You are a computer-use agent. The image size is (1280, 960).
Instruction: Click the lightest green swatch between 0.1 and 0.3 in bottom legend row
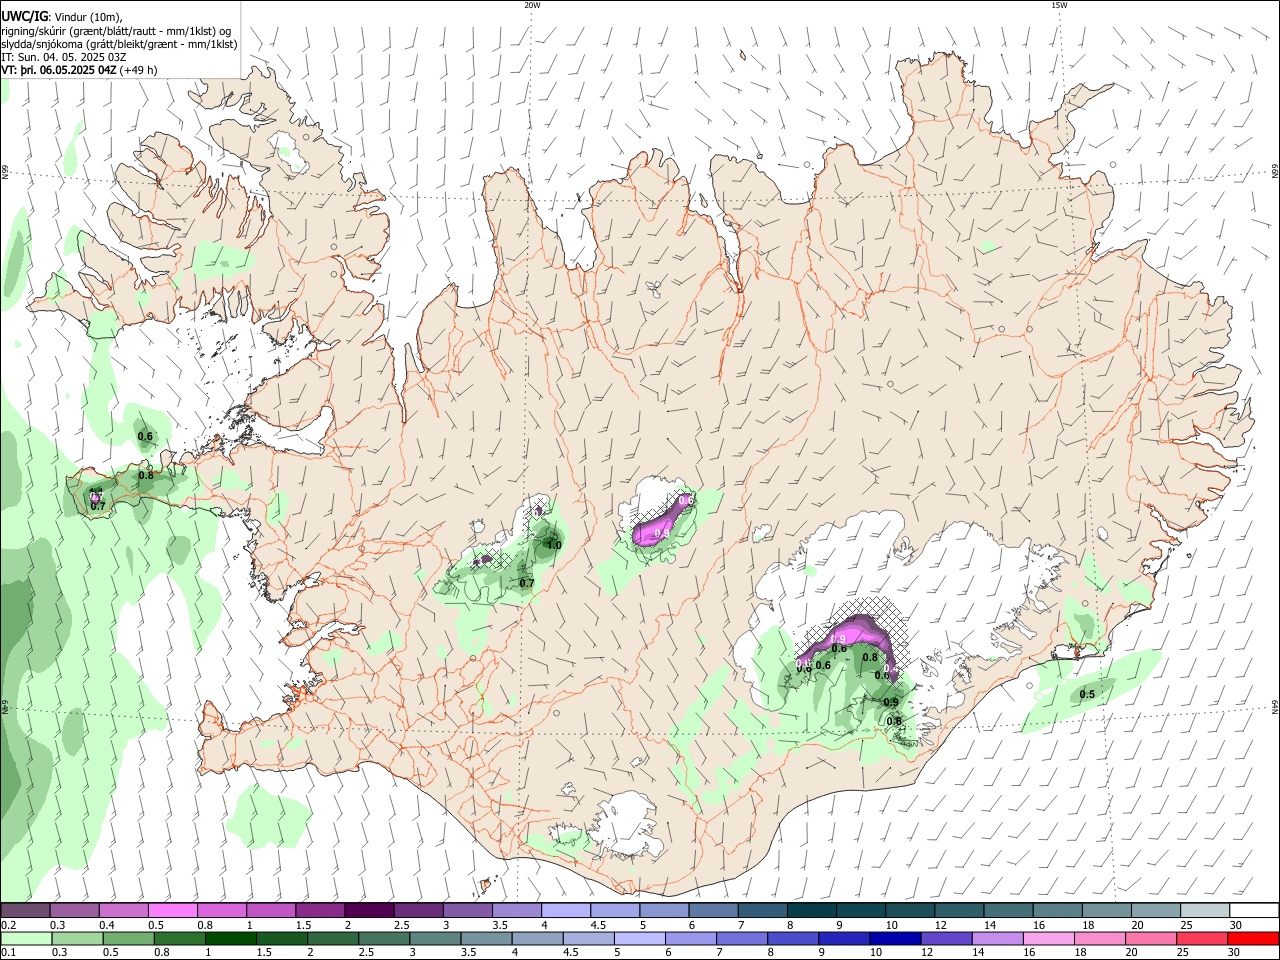pos(26,938)
